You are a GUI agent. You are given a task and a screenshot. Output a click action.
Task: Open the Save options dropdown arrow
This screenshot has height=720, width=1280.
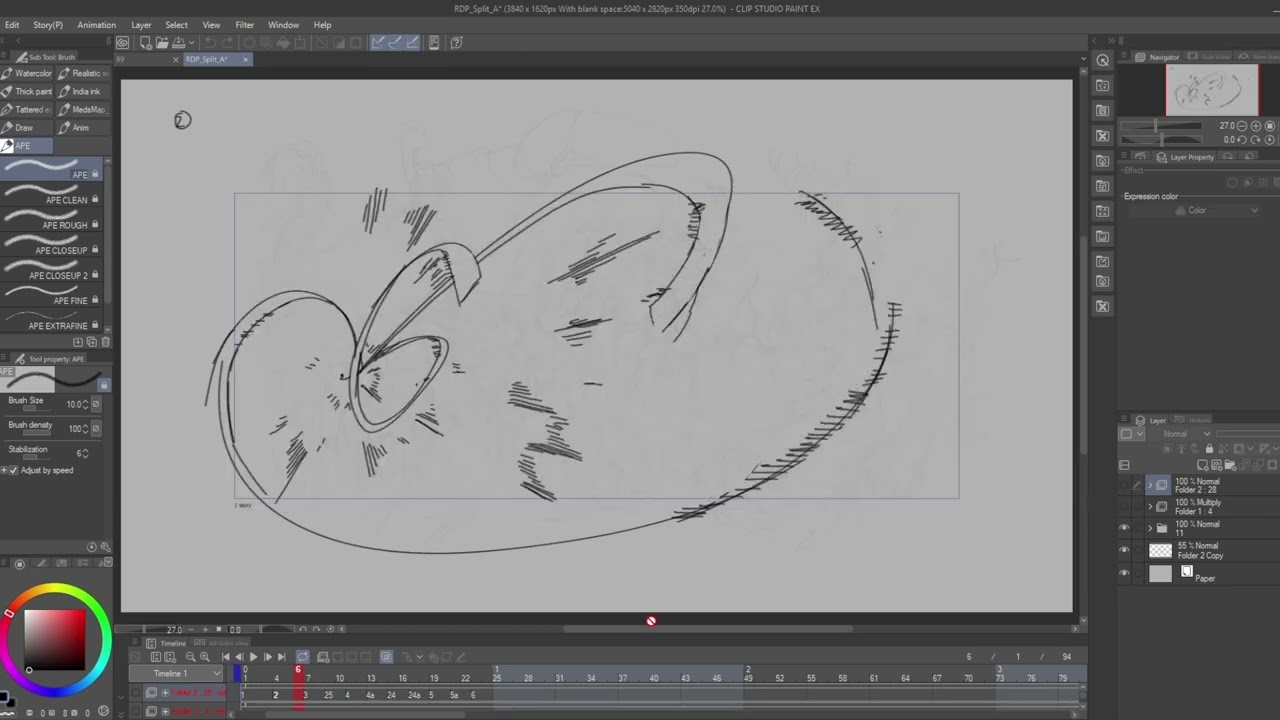coord(191,42)
